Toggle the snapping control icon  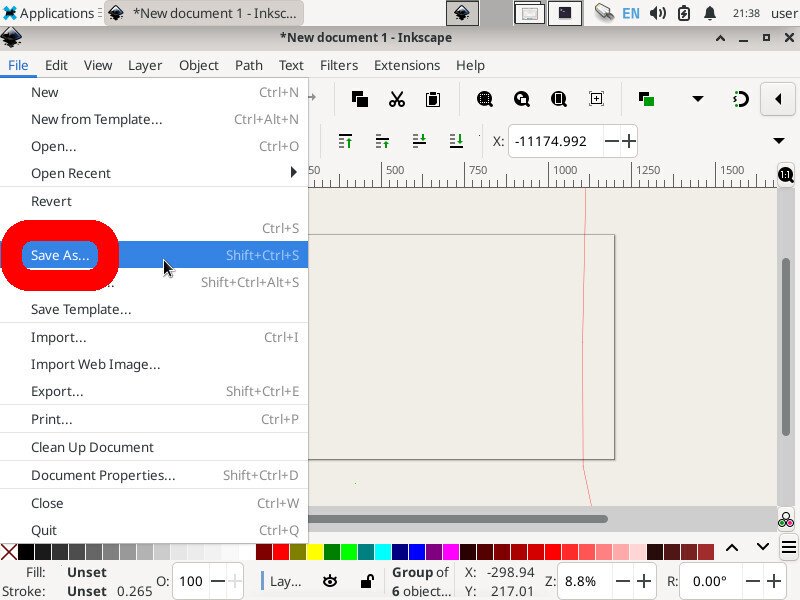pos(740,99)
